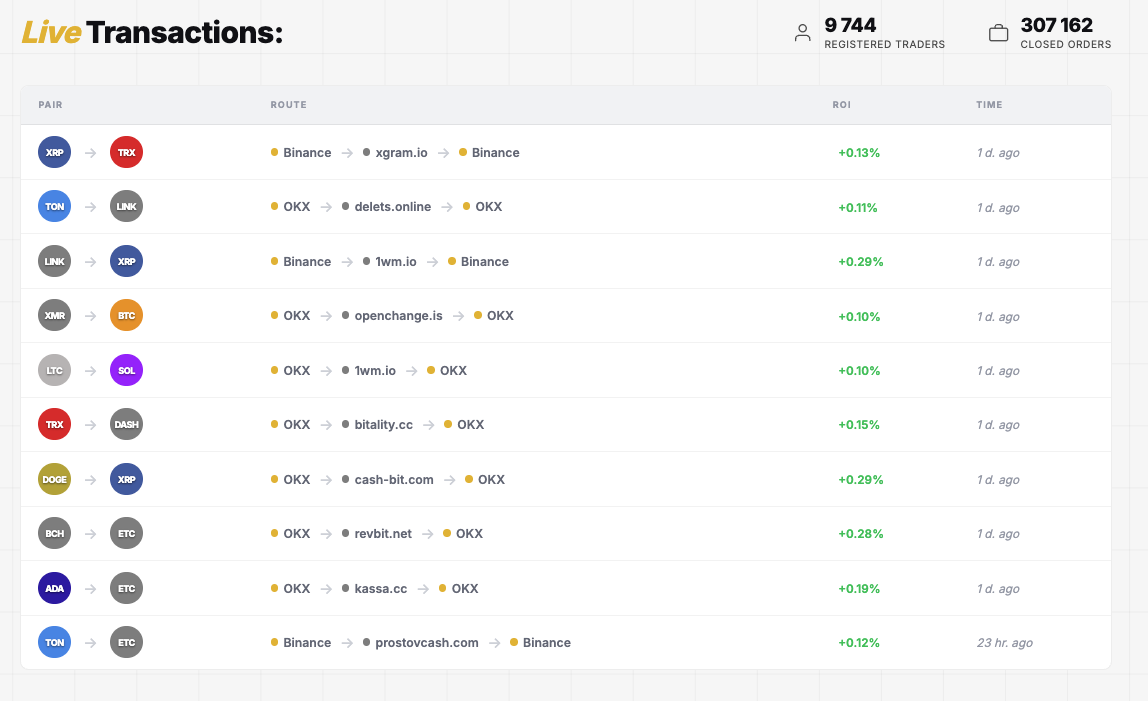The image size is (1148, 701).
Task: Click the Live Transactions heading
Action: pyautogui.click(x=152, y=33)
